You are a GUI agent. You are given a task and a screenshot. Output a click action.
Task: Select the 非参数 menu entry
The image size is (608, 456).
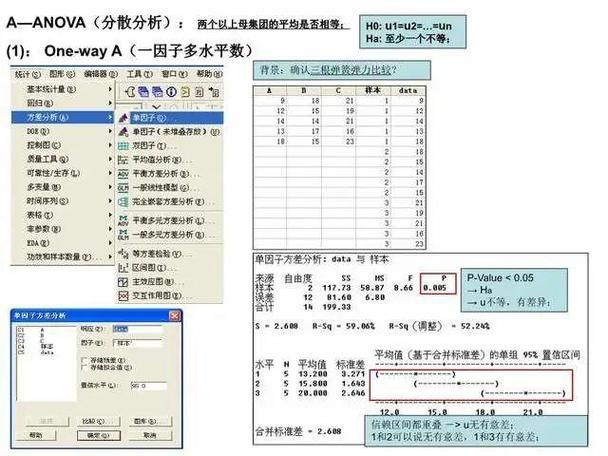tap(62, 229)
